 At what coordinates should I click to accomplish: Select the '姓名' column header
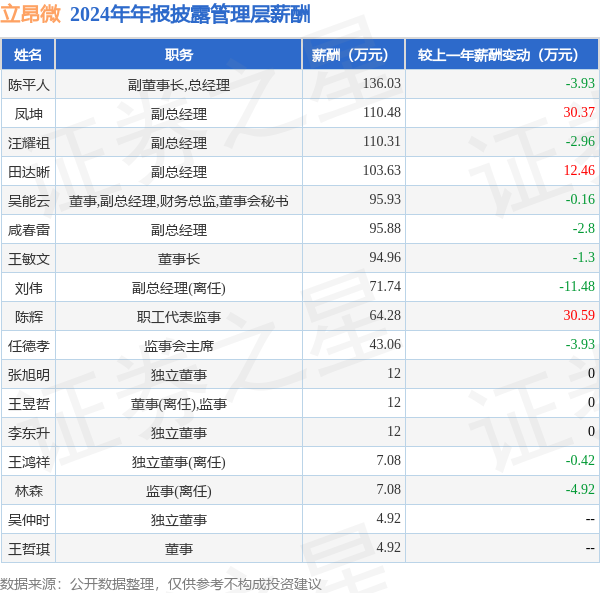tap(28, 54)
